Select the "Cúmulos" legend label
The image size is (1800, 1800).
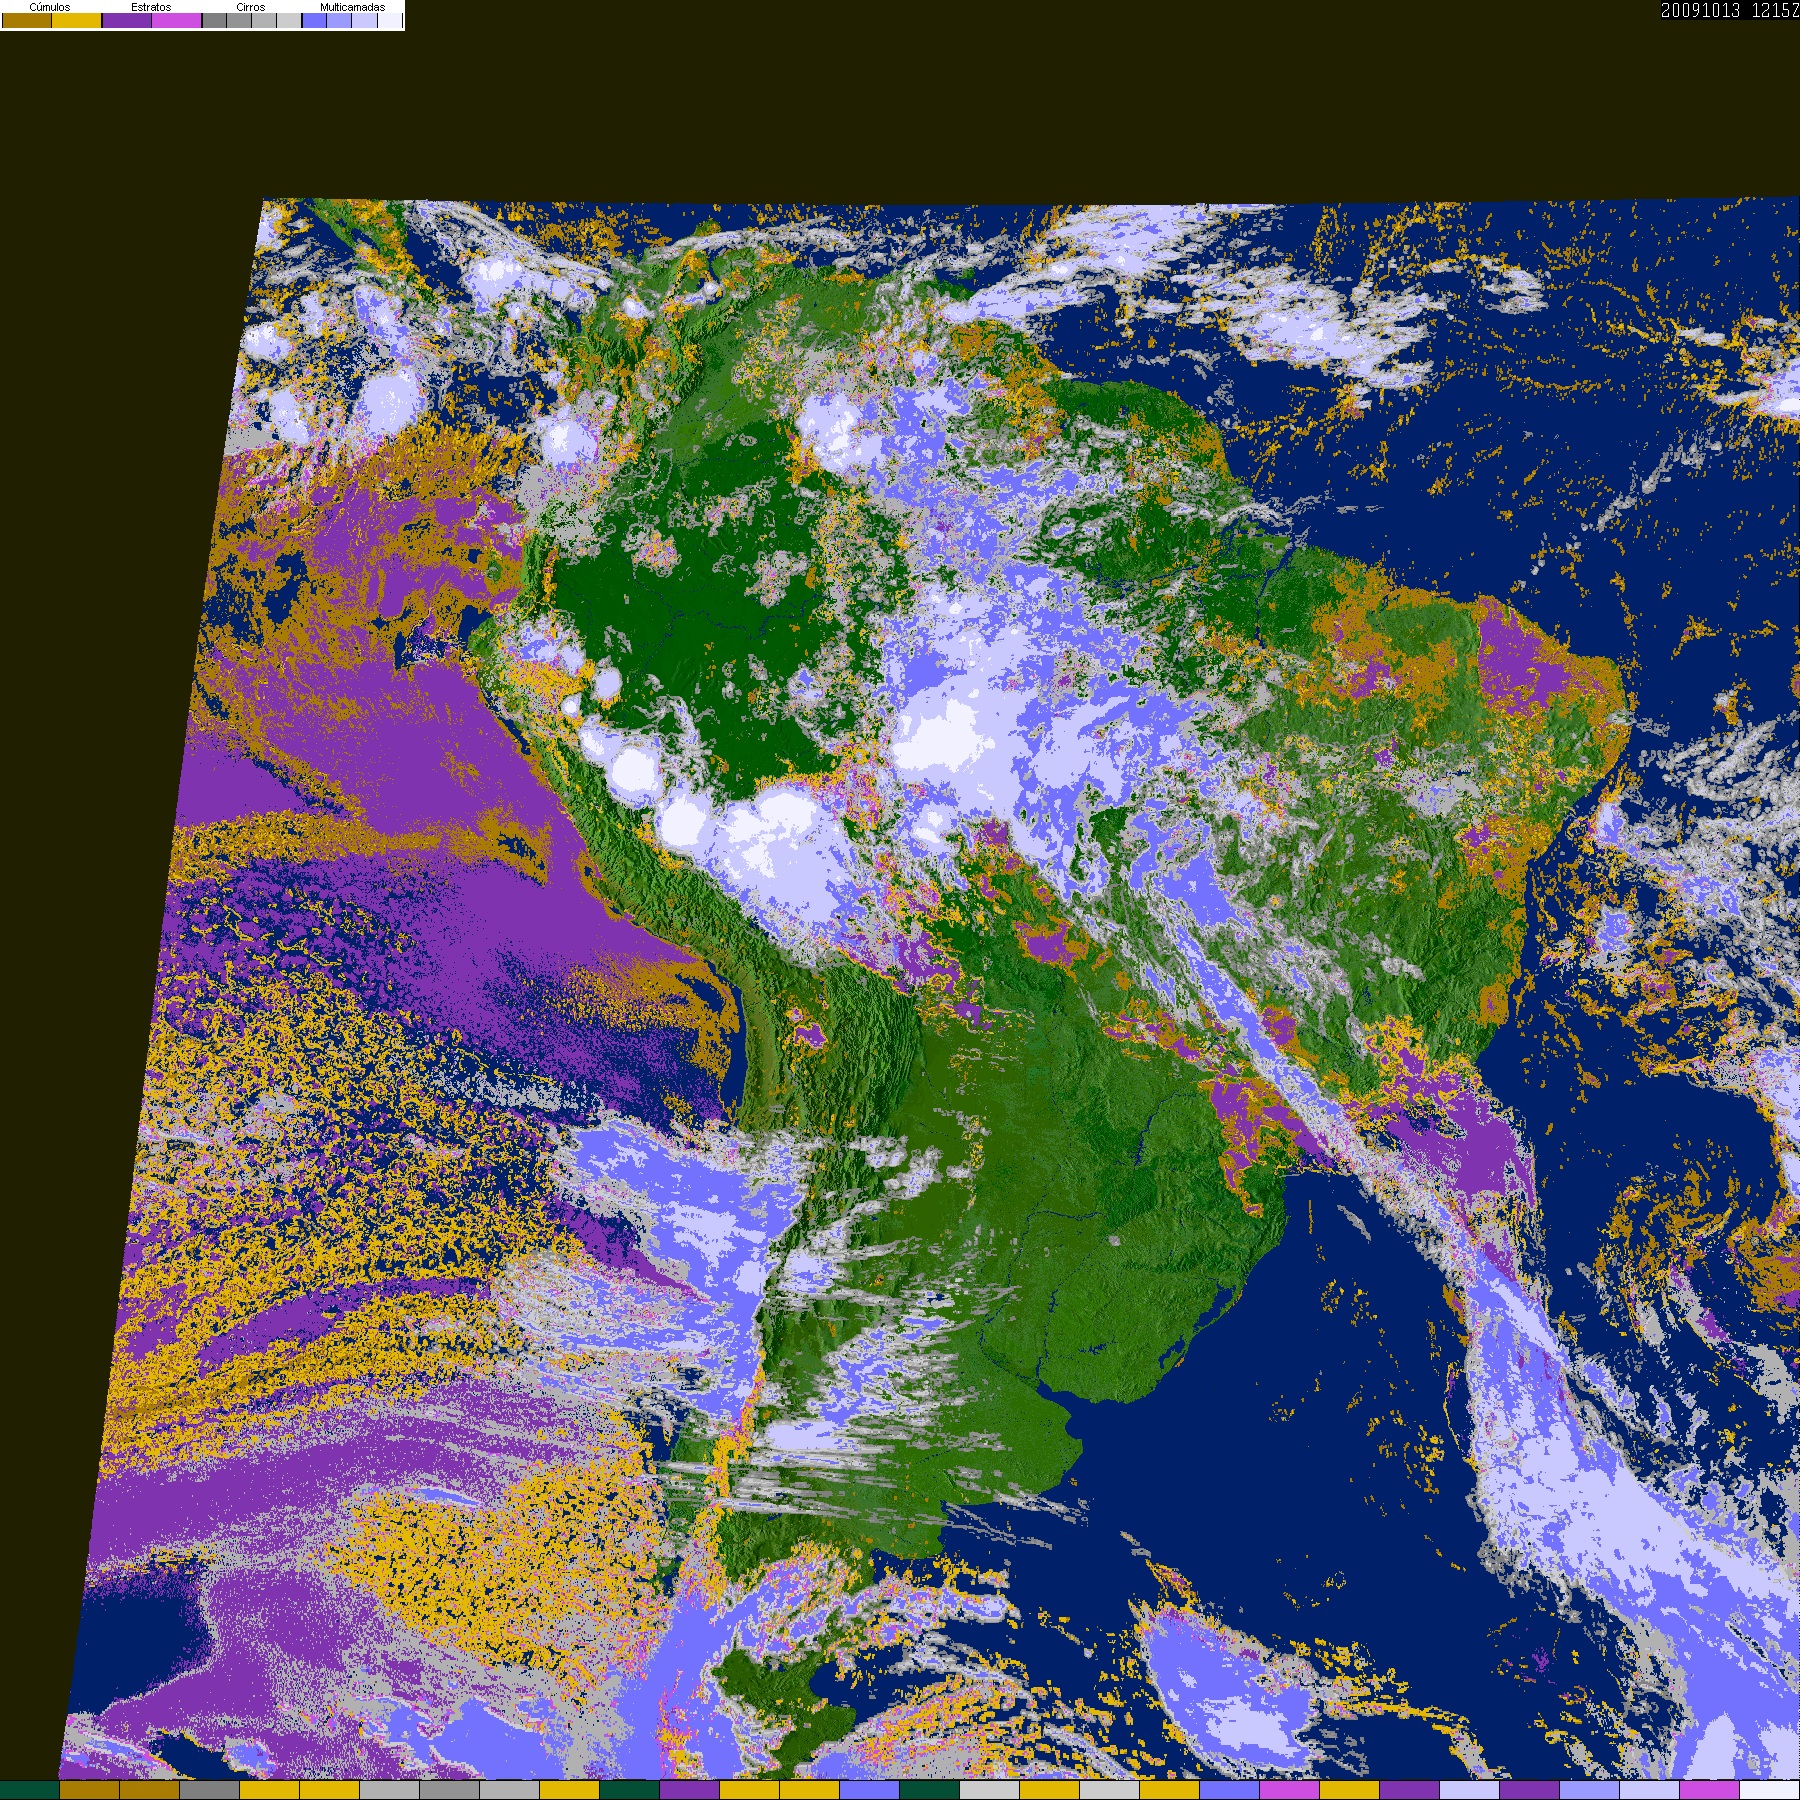(50, 7)
